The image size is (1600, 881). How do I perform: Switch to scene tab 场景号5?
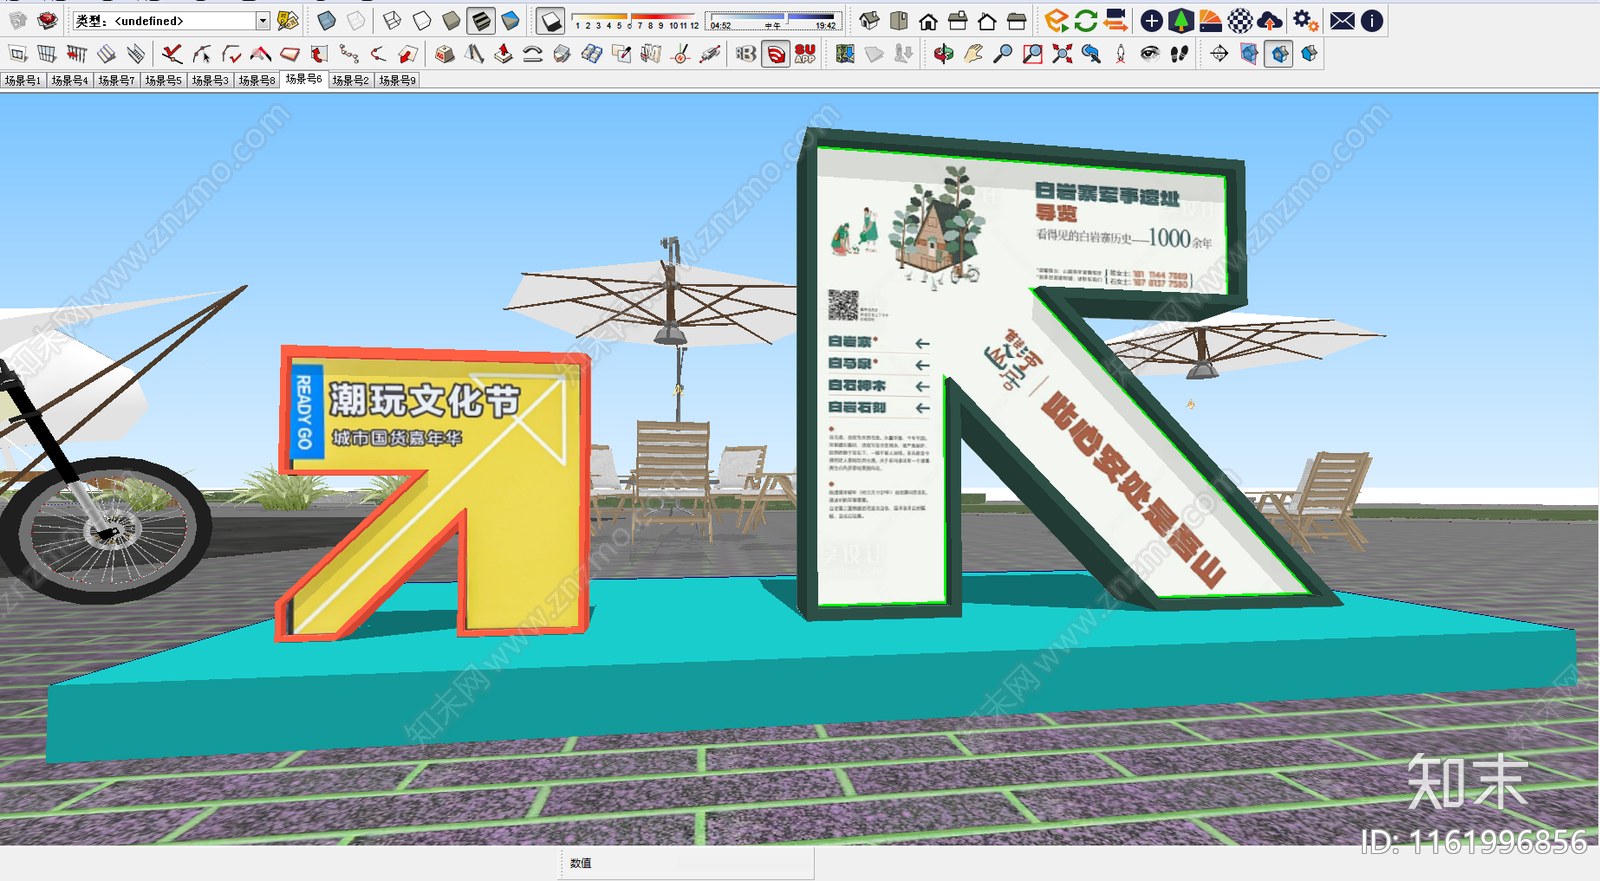(x=163, y=80)
